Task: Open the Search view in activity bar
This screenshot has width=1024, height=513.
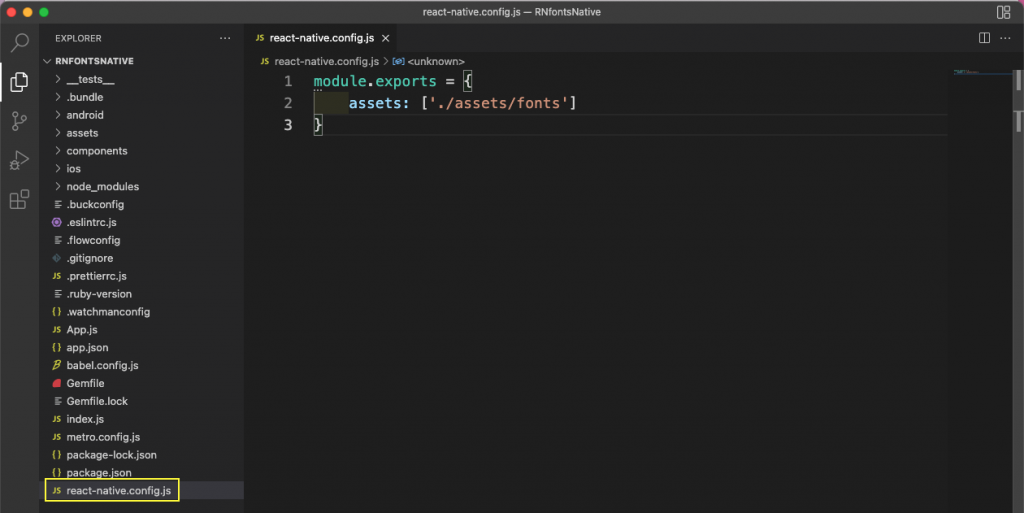Action: 20,43
